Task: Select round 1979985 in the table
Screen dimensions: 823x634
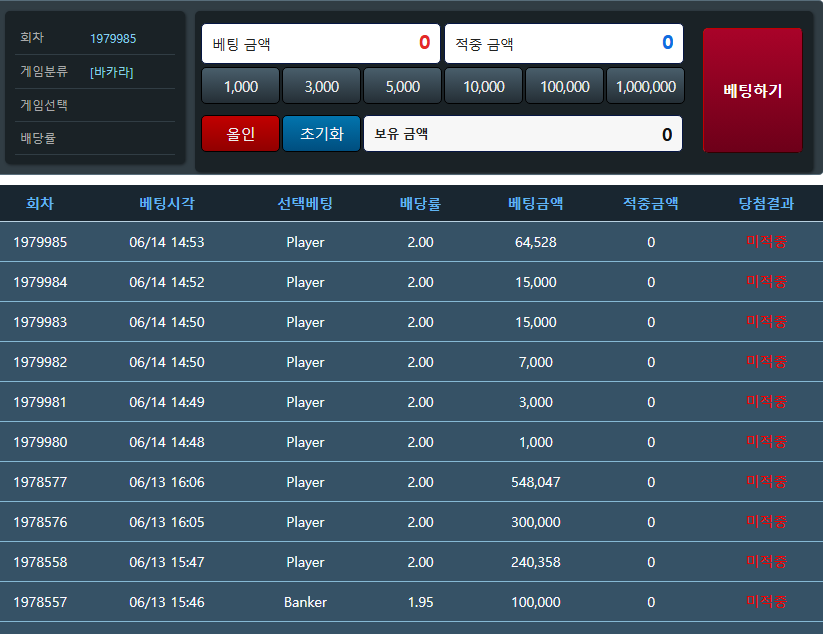Action: [40, 242]
